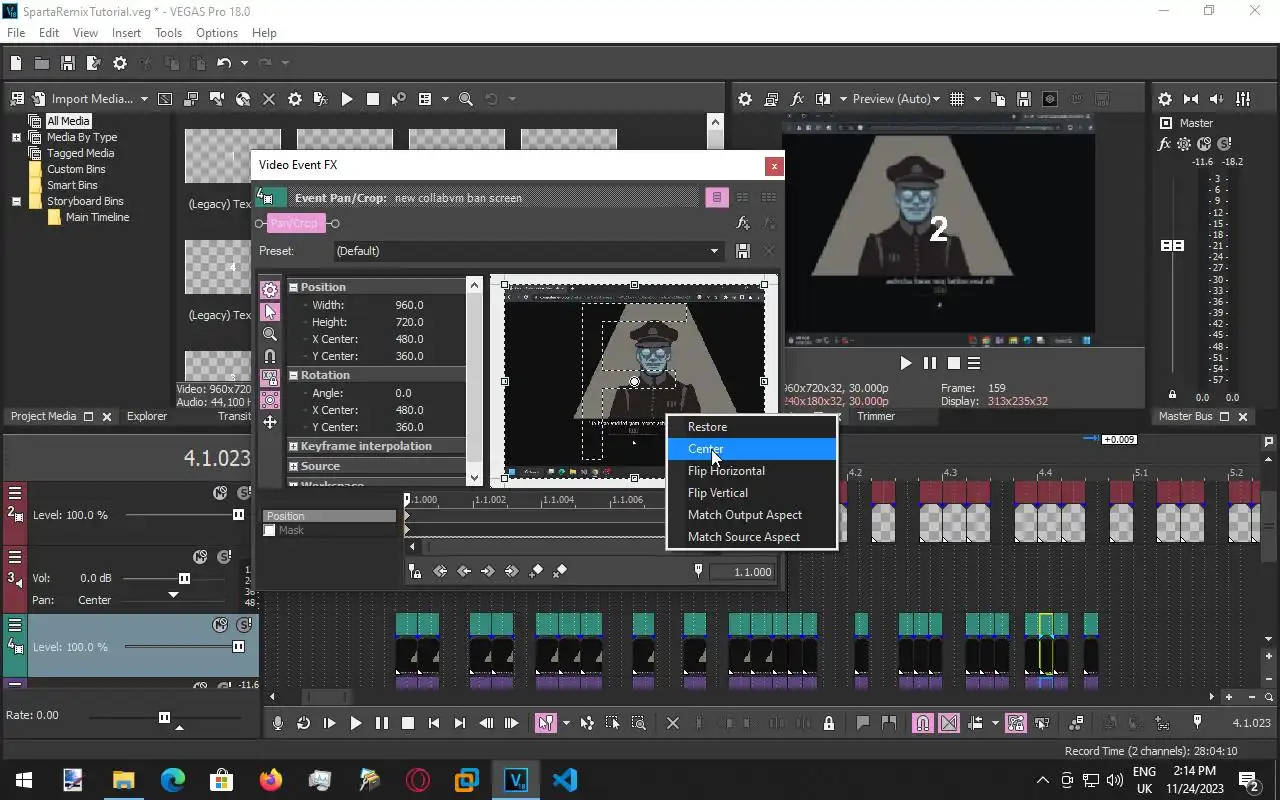
Task: Click Save Preset disk icon beside Preset field
Action: [743, 251]
